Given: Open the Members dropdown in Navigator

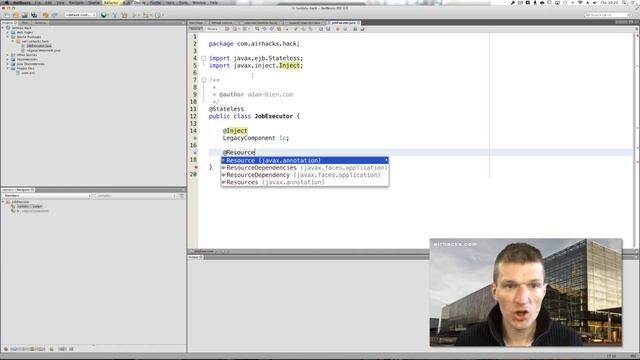Looking at the screenshot, I should (x=47, y=196).
